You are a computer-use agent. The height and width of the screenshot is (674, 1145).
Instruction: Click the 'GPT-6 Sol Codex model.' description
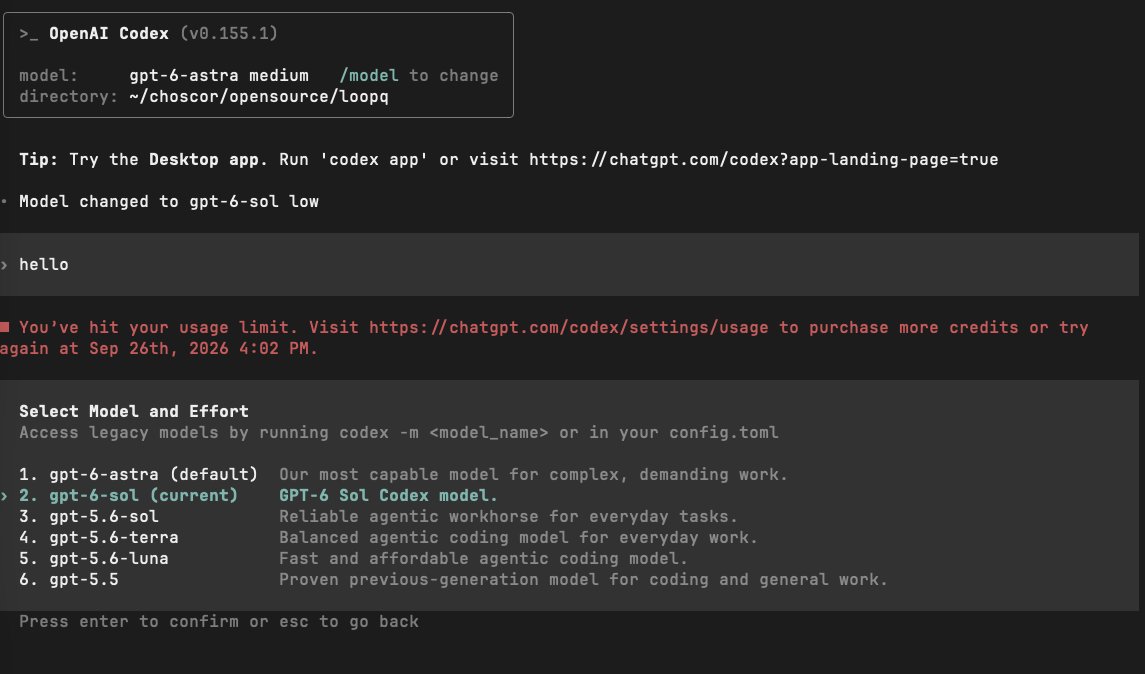pyautogui.click(x=388, y=496)
